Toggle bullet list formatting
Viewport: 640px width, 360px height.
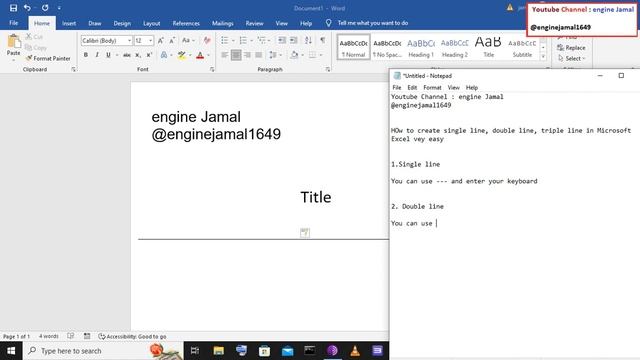click(x=224, y=40)
